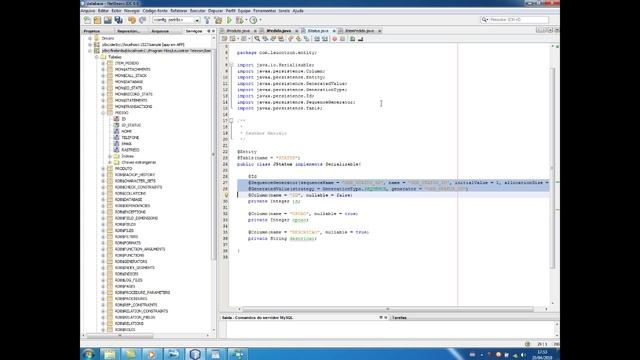Click the Open Project toolbar icon
This screenshot has width=640, height=360.
tap(108, 20)
